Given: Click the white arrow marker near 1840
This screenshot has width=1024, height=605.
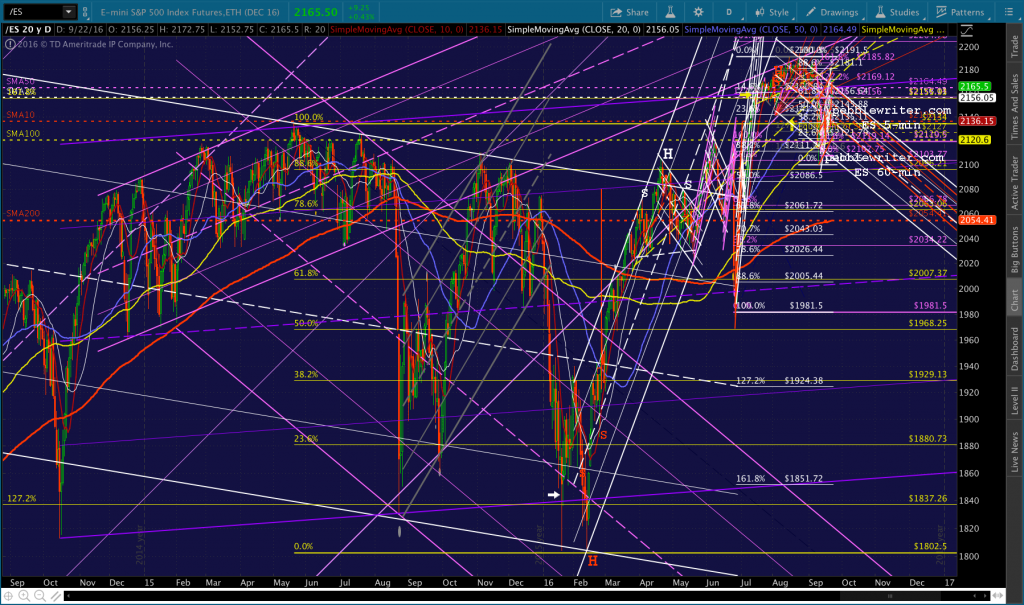Looking at the screenshot, I should click(553, 495).
